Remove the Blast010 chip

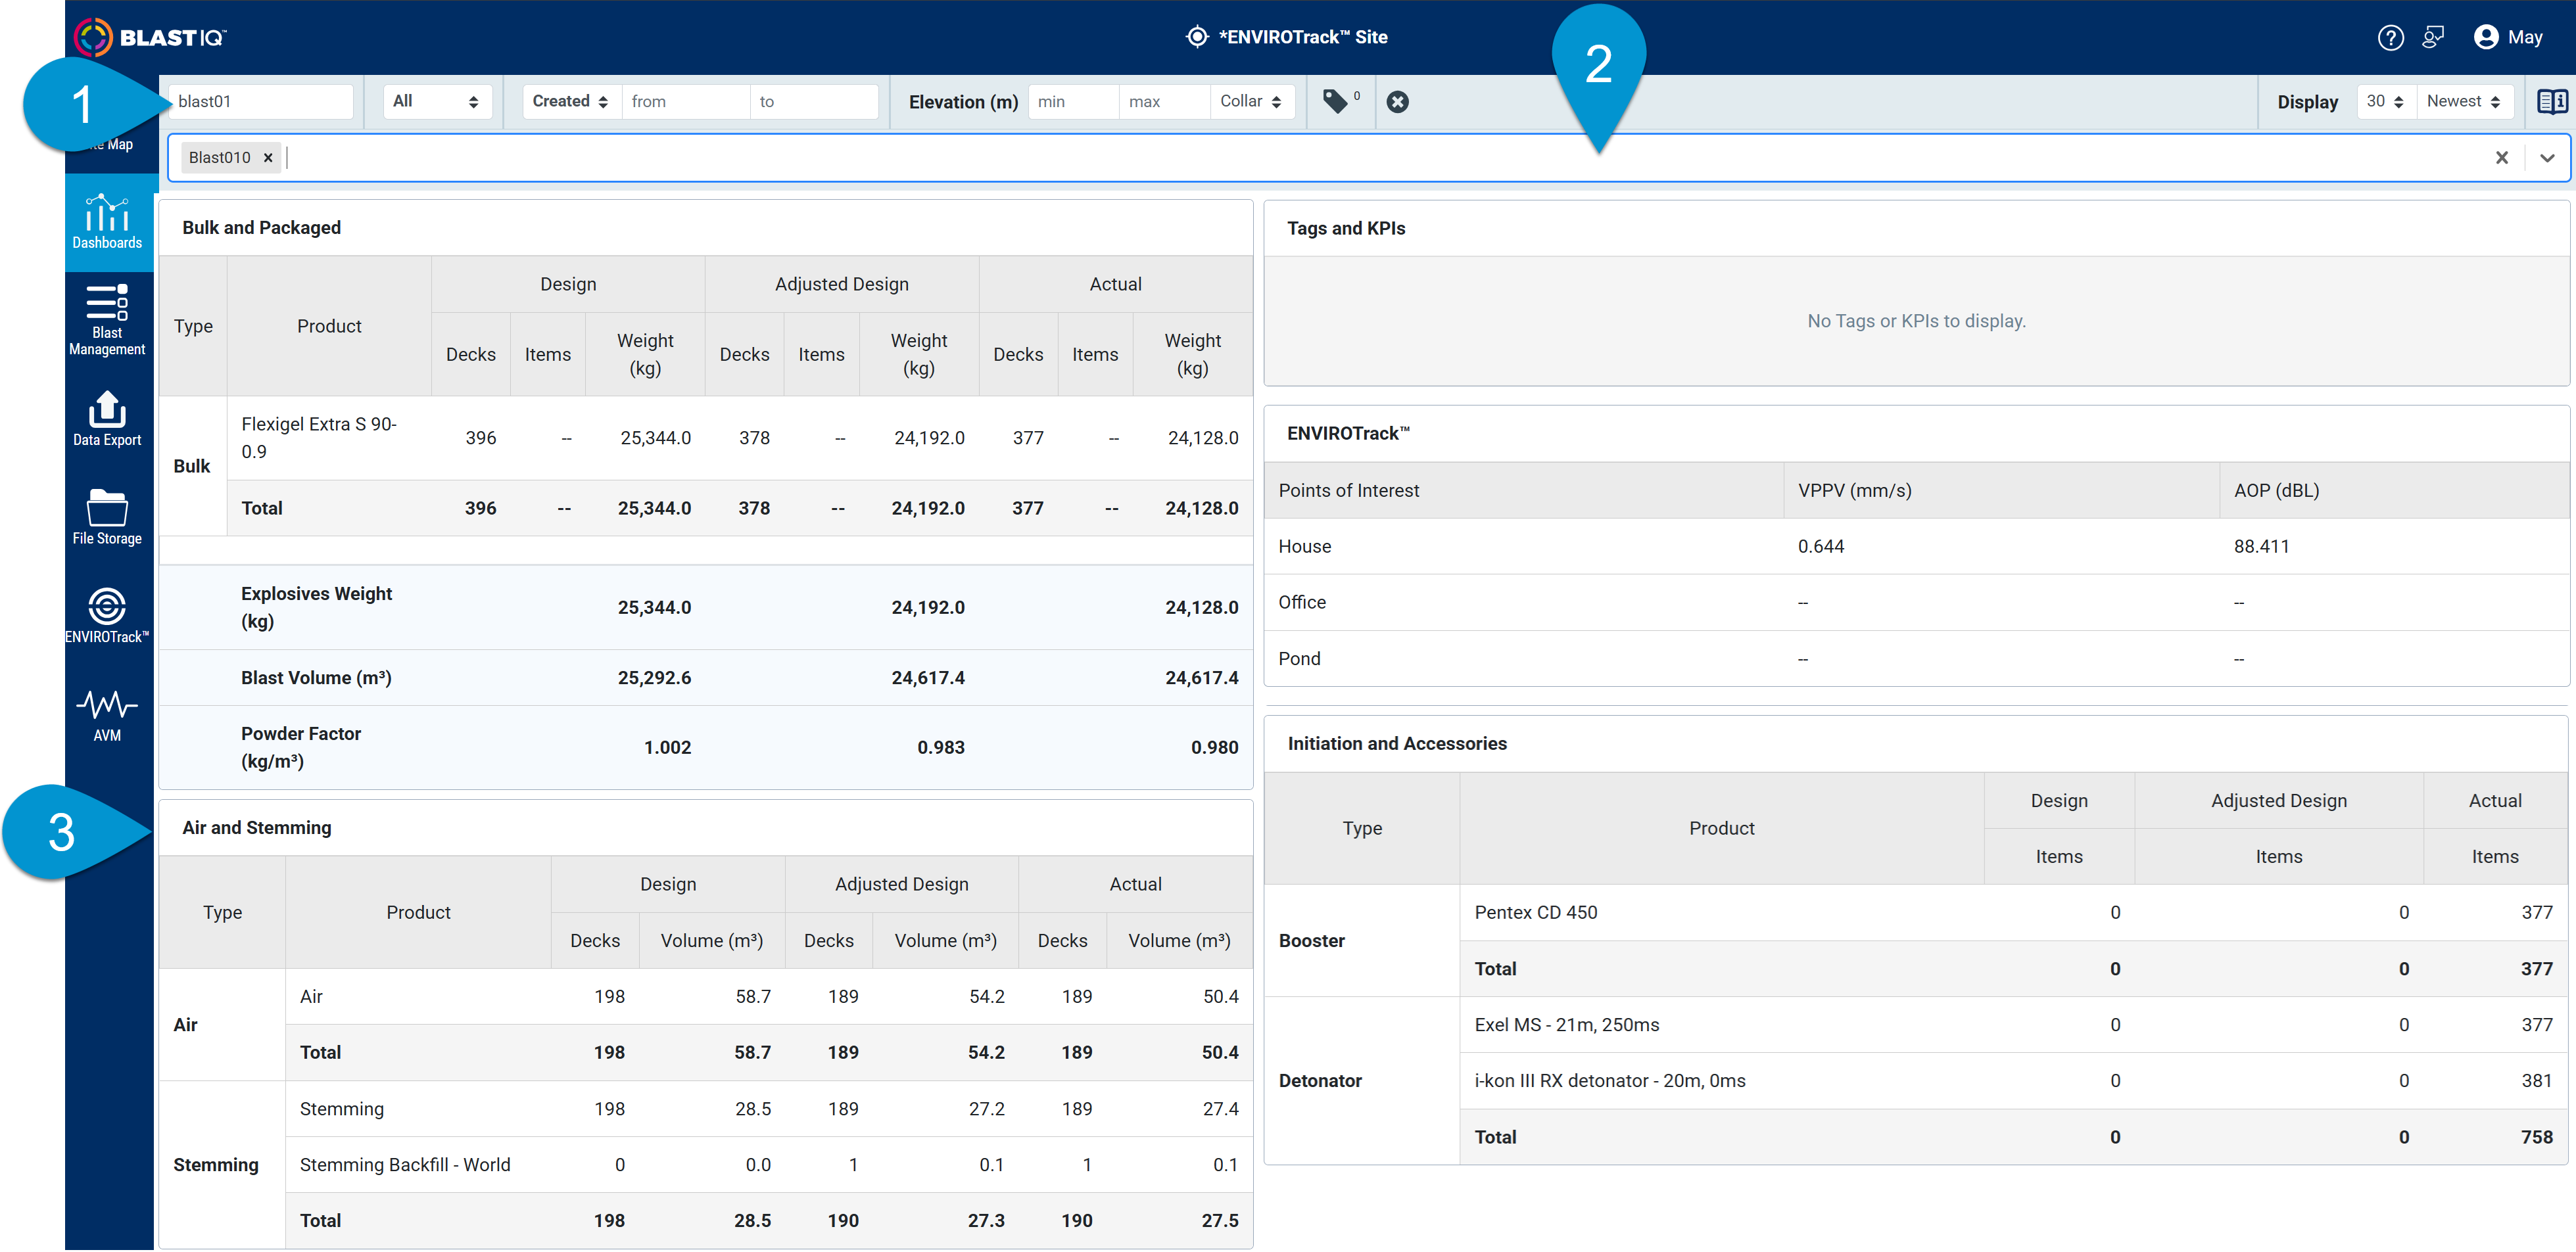click(268, 157)
